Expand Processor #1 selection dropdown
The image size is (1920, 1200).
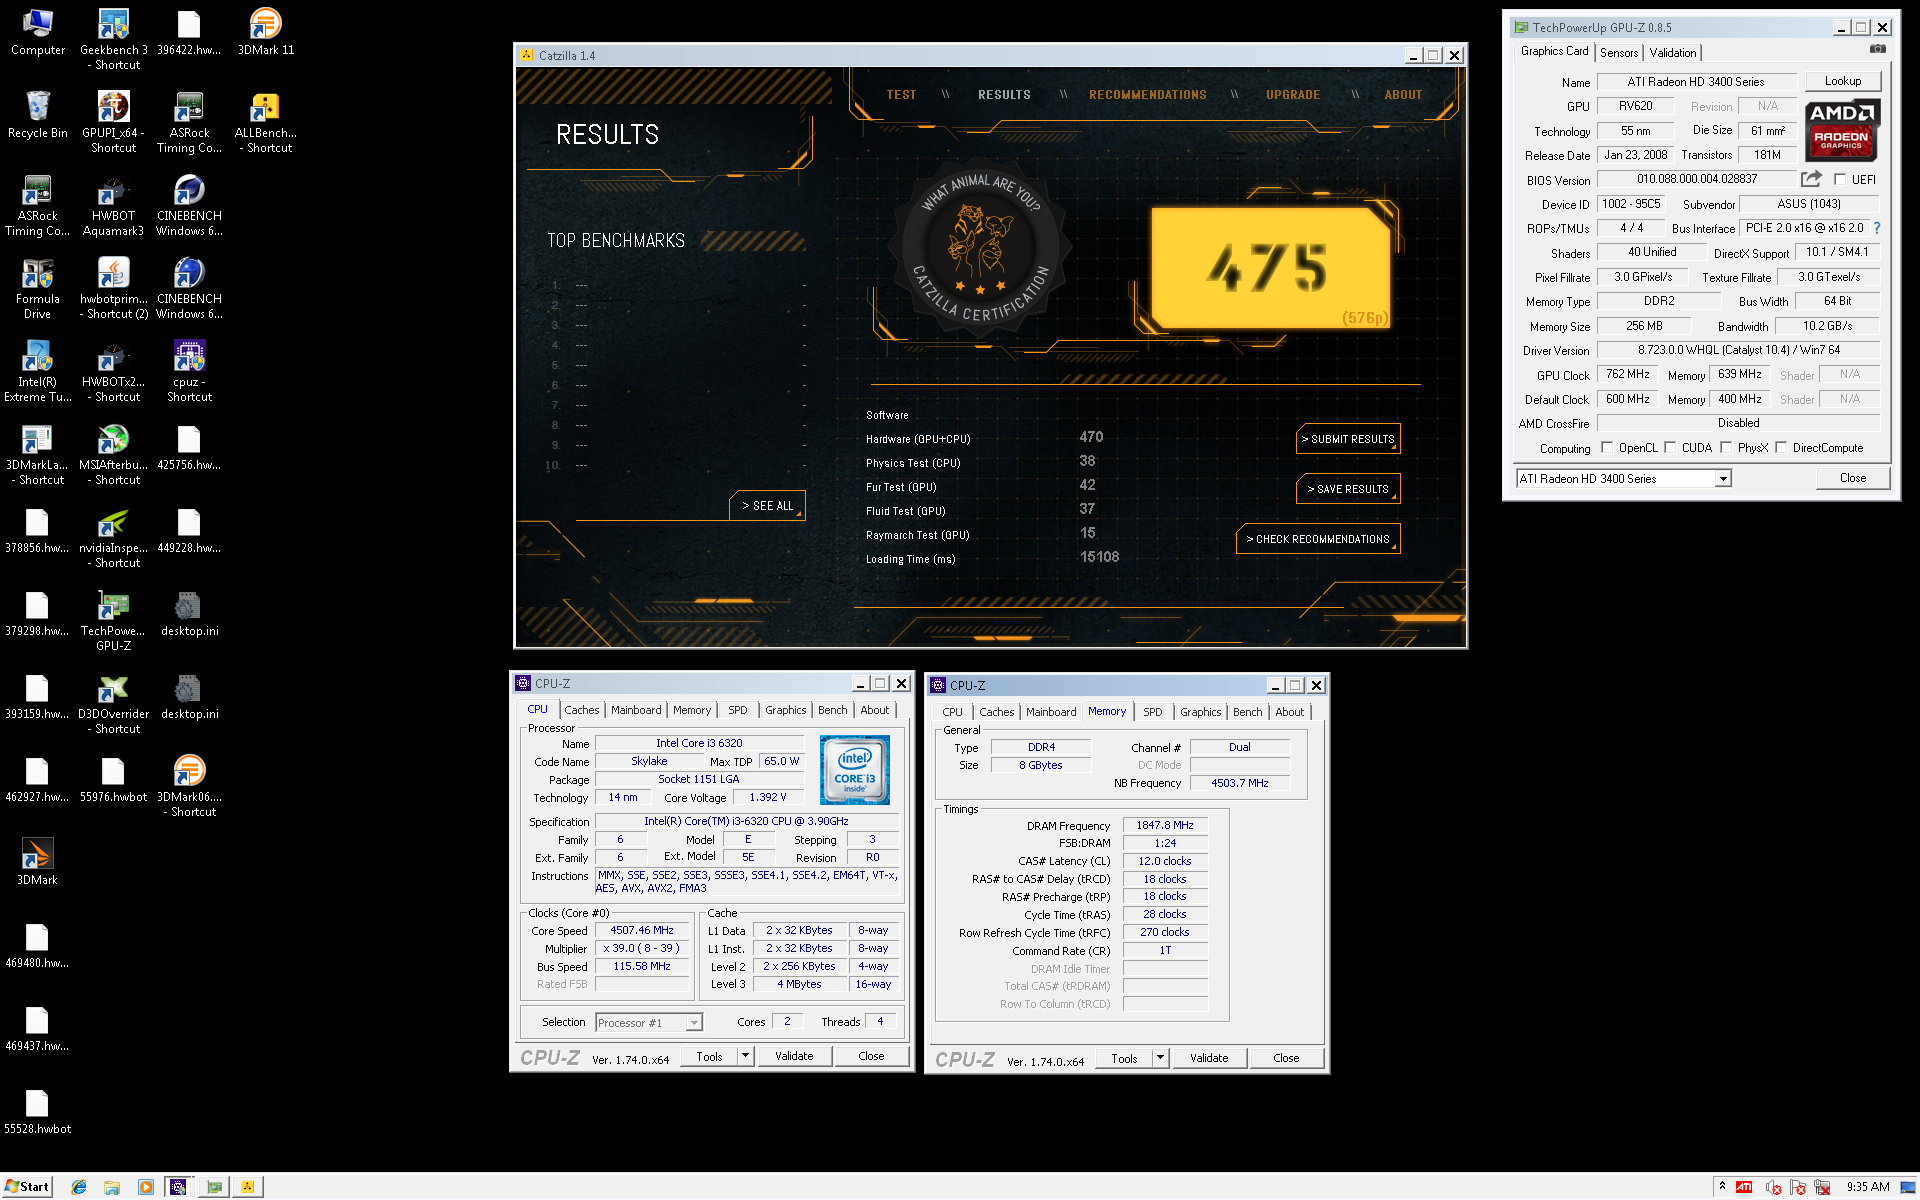694,1022
